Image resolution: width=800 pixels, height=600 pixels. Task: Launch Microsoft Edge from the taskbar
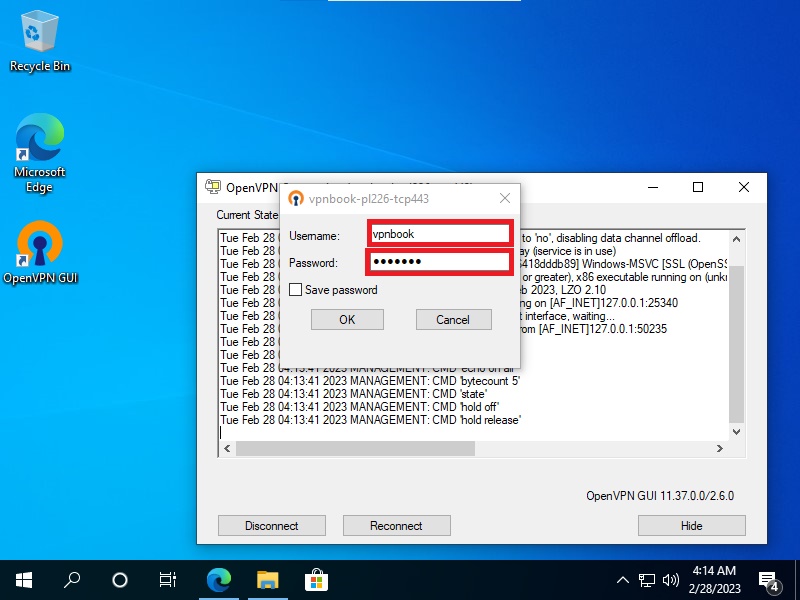tap(218, 579)
